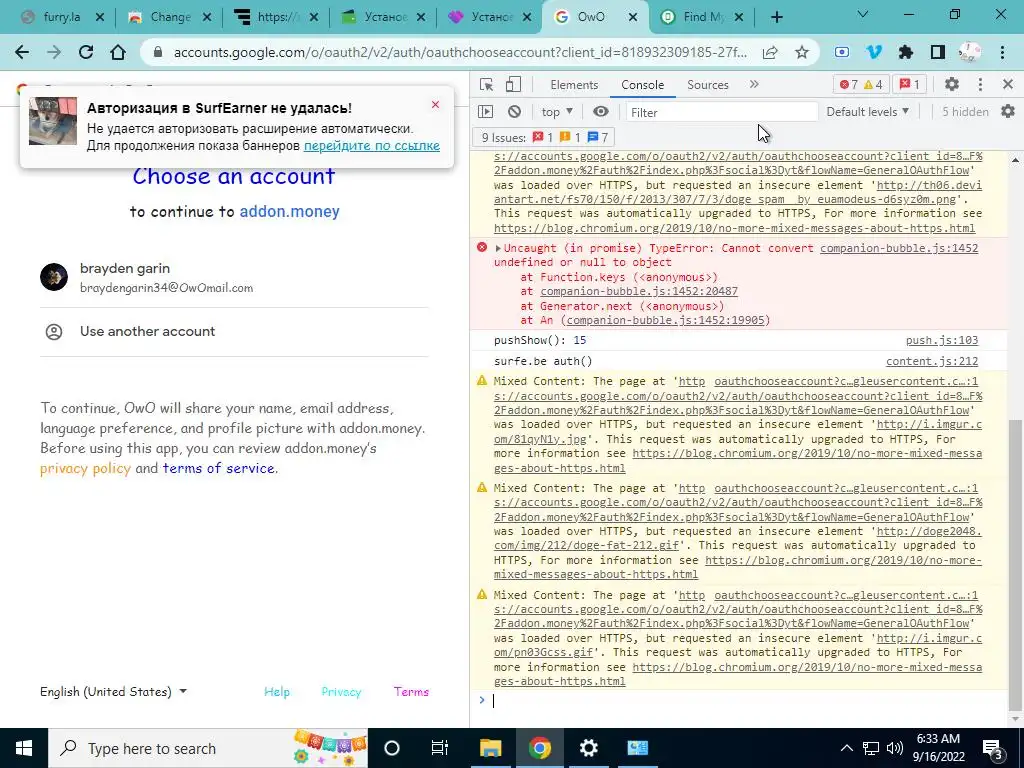Close the DevTools panel
Image resolution: width=1024 pixels, height=768 pixels.
(x=1008, y=84)
